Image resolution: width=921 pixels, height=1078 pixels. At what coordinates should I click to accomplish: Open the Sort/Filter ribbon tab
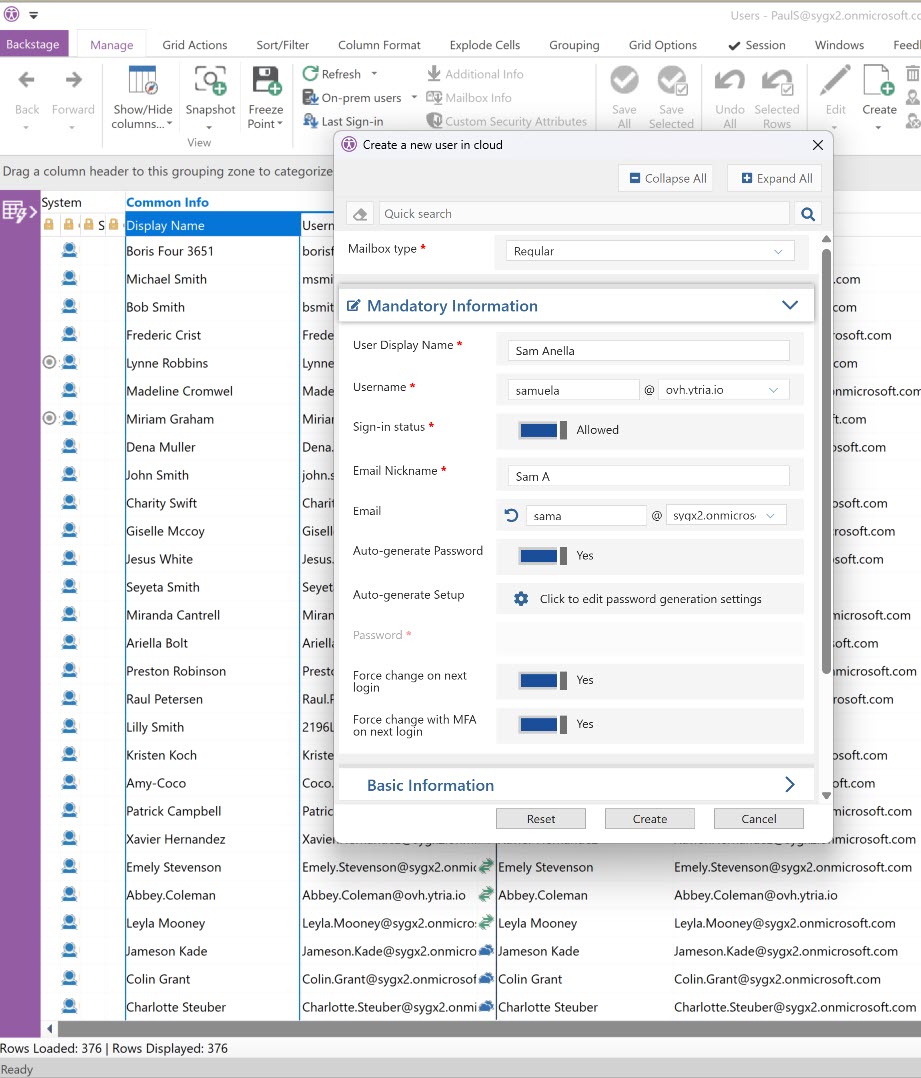pyautogui.click(x=282, y=45)
